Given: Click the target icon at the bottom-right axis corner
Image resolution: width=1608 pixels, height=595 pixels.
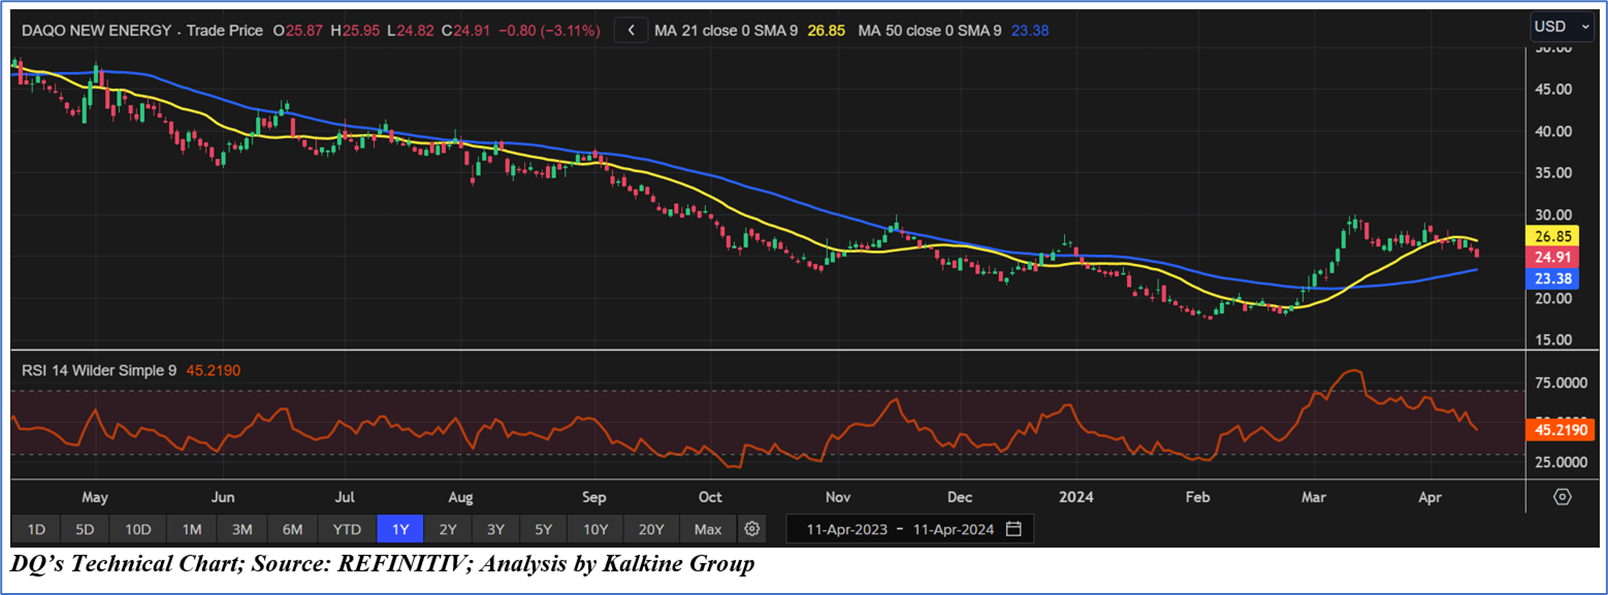Looking at the screenshot, I should click(1562, 497).
